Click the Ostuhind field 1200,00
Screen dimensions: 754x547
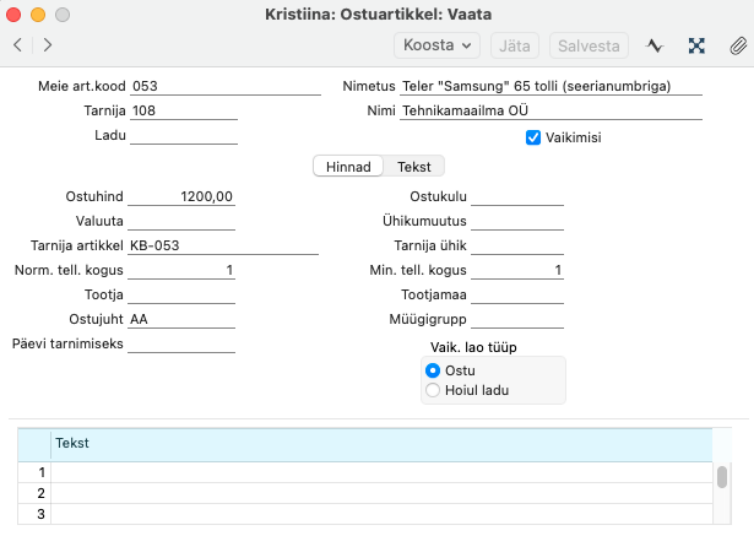(181, 197)
